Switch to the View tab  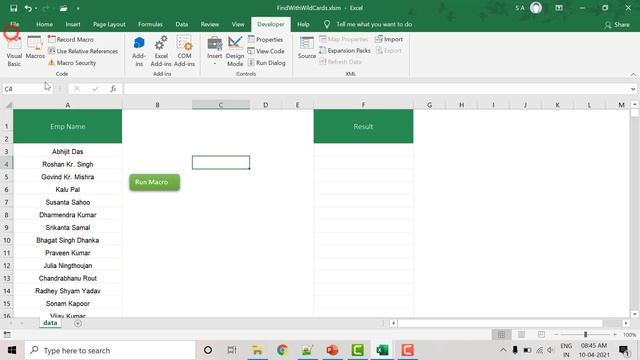click(238, 24)
